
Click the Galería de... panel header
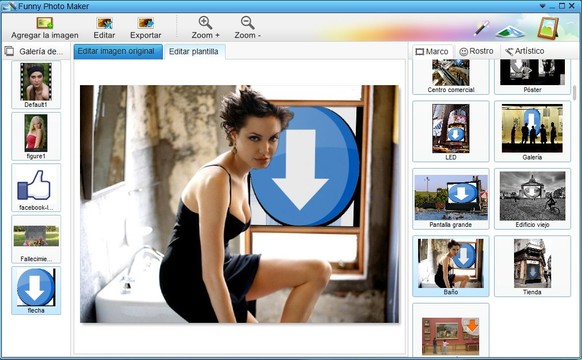pyautogui.click(x=35, y=52)
